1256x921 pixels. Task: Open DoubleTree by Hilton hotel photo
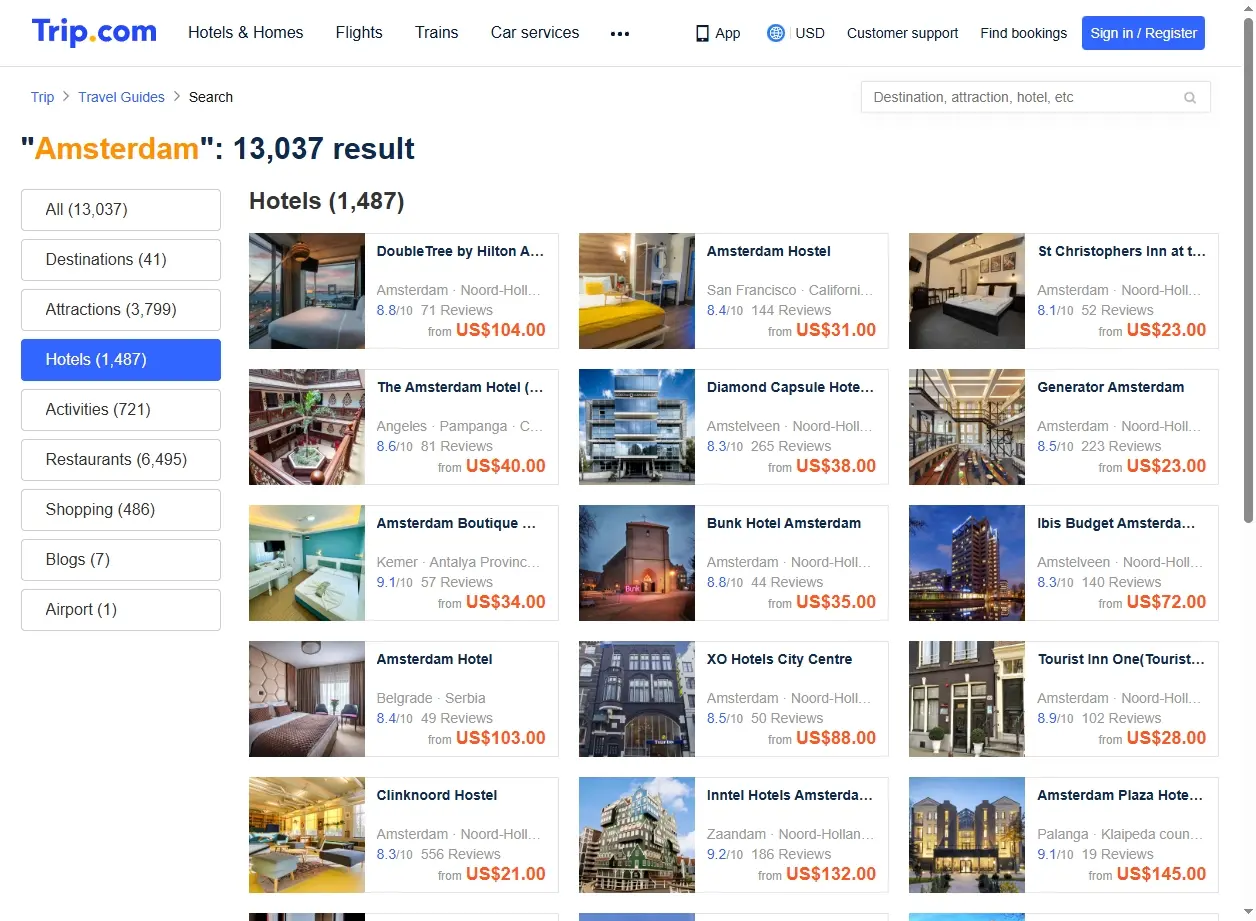click(x=307, y=291)
